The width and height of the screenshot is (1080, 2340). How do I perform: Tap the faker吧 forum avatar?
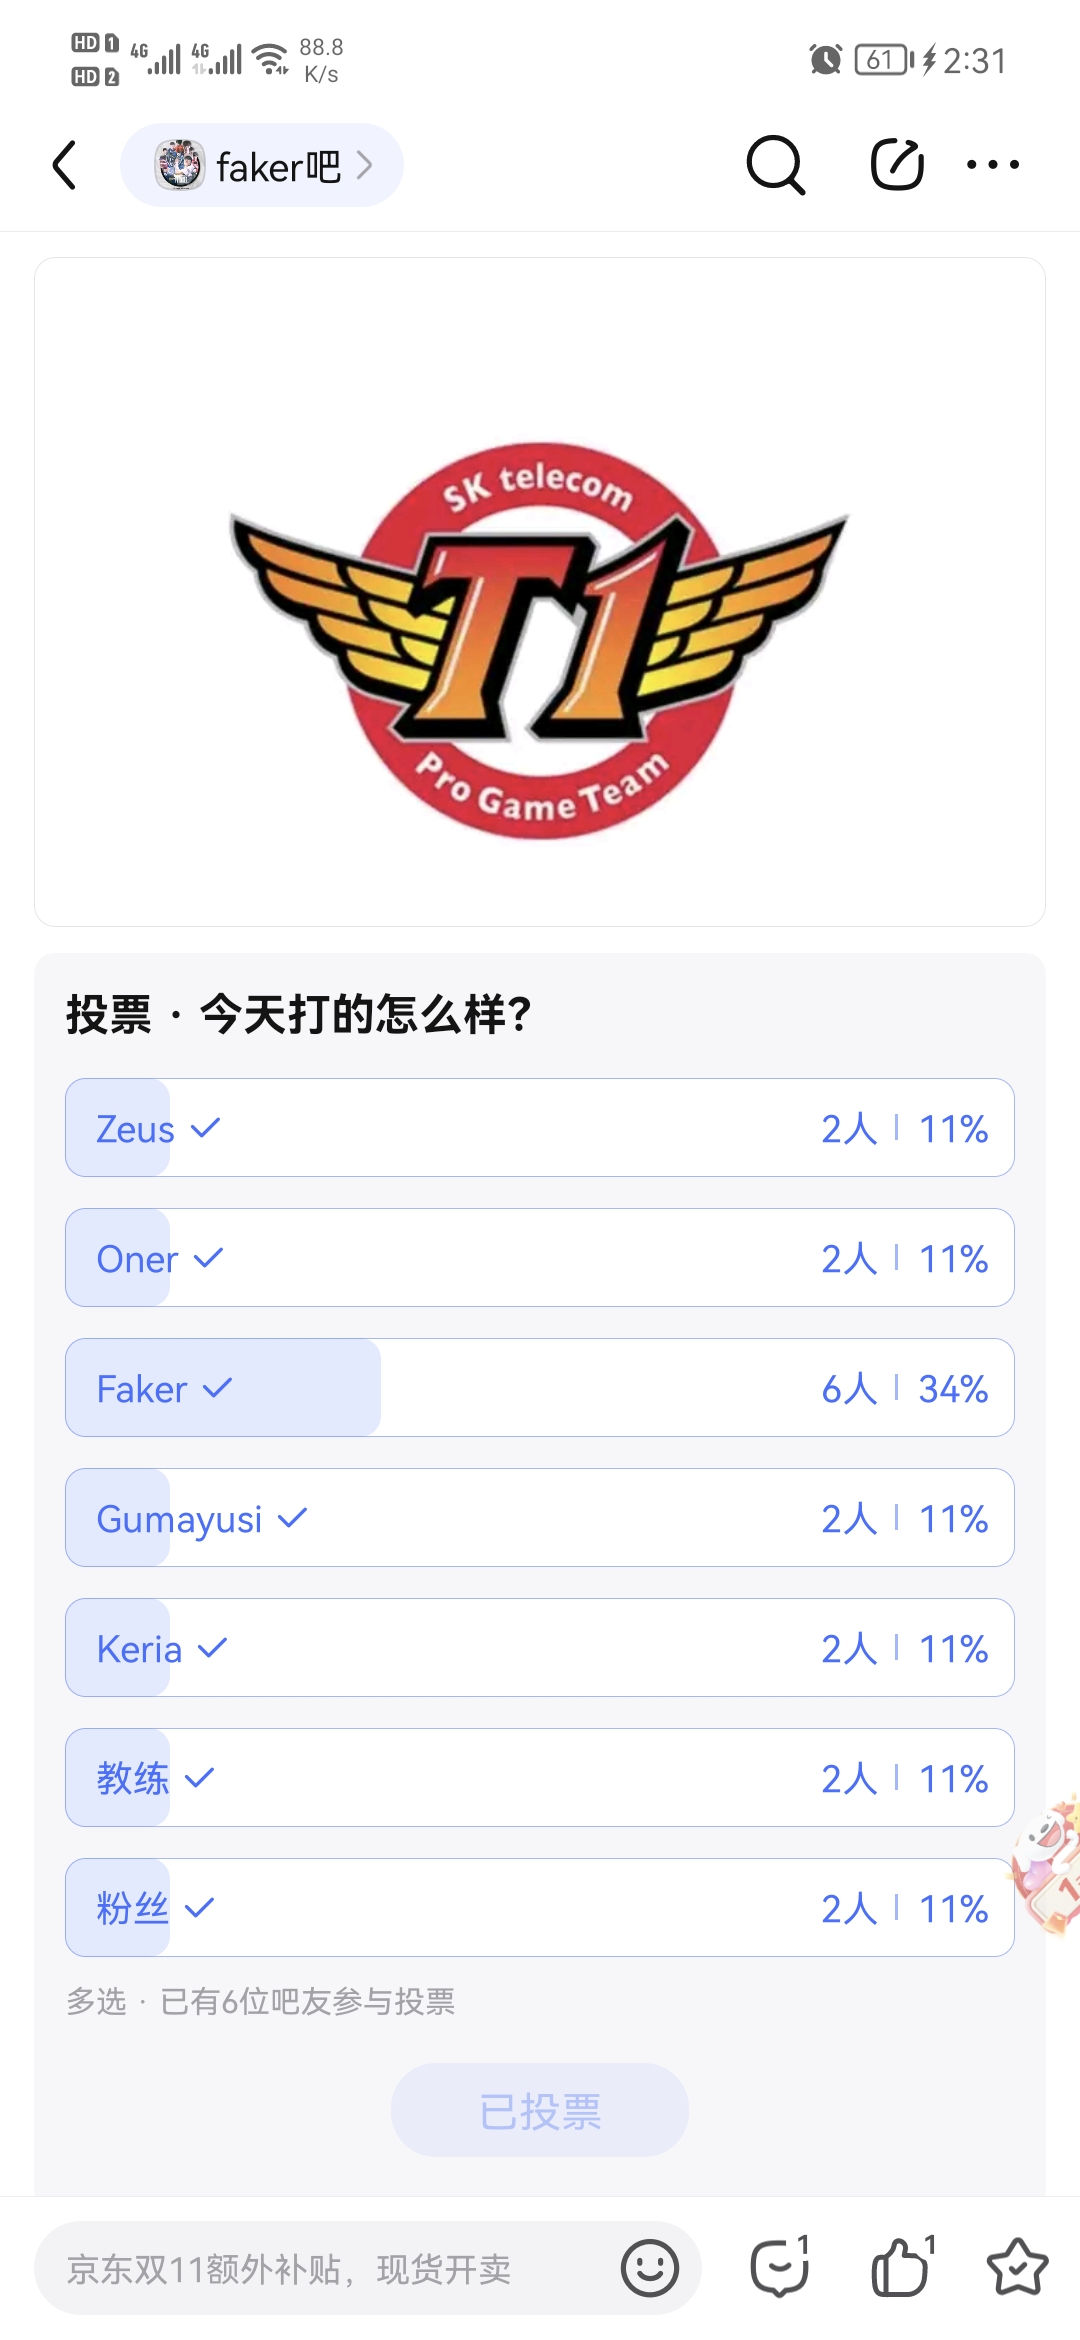point(180,165)
